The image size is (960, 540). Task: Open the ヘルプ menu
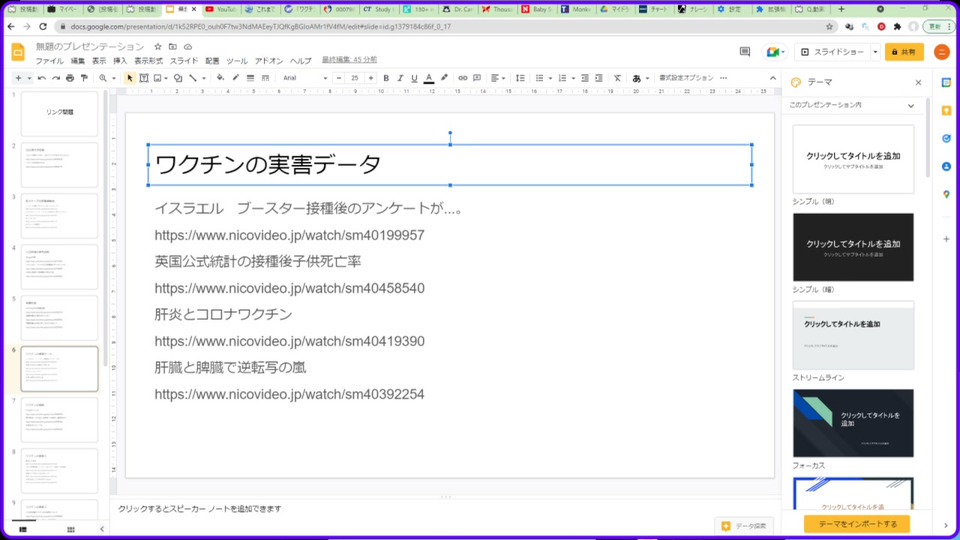coord(301,61)
